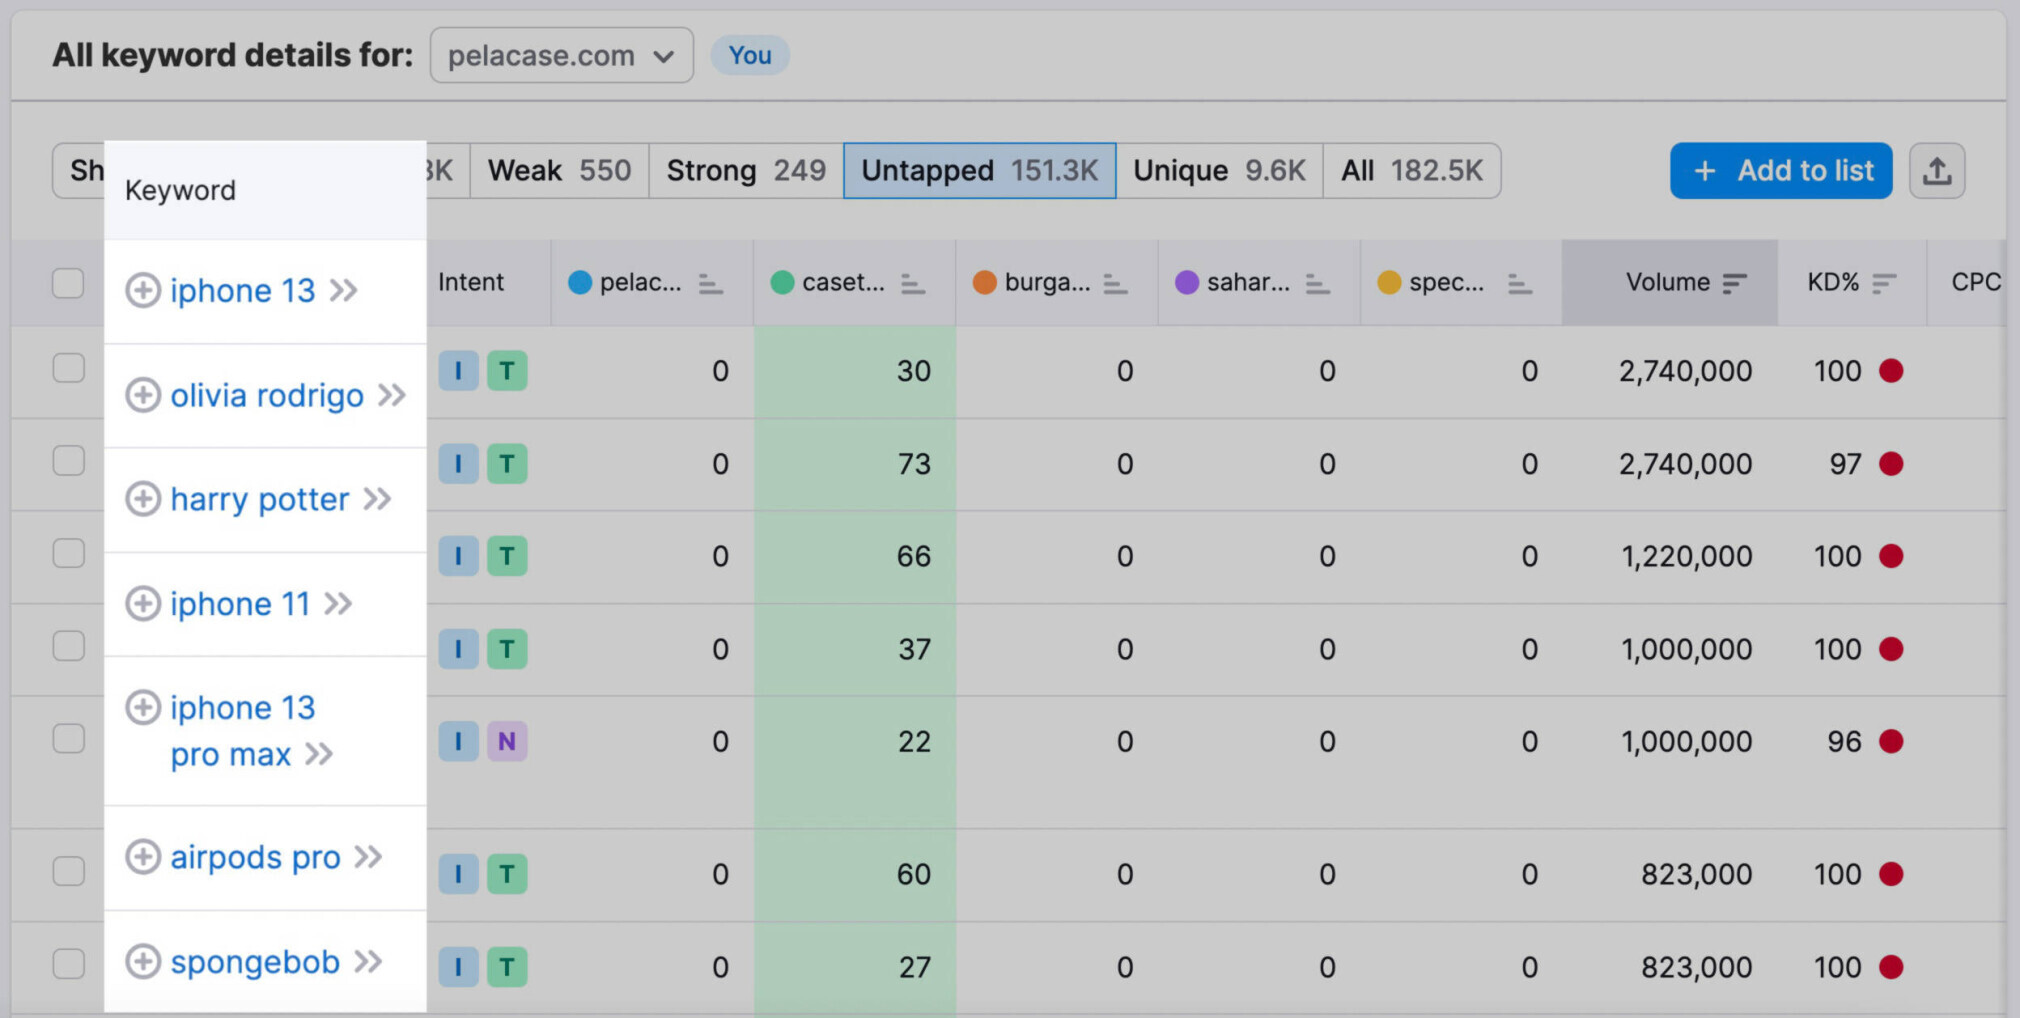Open the iphone 11 keyword link
Viewport: 2020px width, 1018px height.
pos(240,604)
